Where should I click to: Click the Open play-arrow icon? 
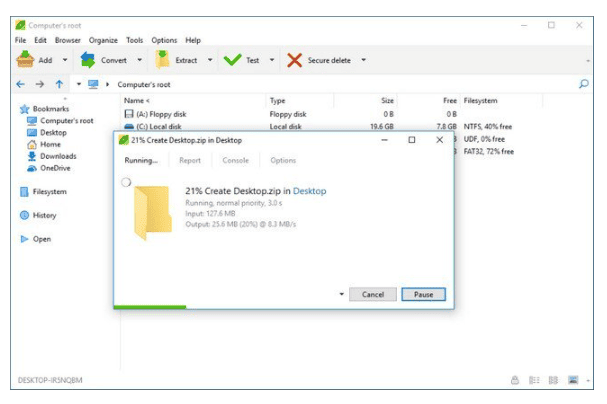click(24, 239)
